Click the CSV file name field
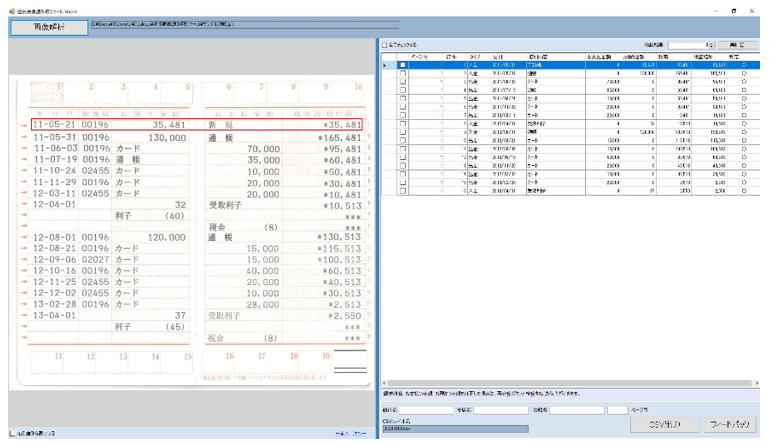This screenshot has width=769, height=445. click(455, 429)
